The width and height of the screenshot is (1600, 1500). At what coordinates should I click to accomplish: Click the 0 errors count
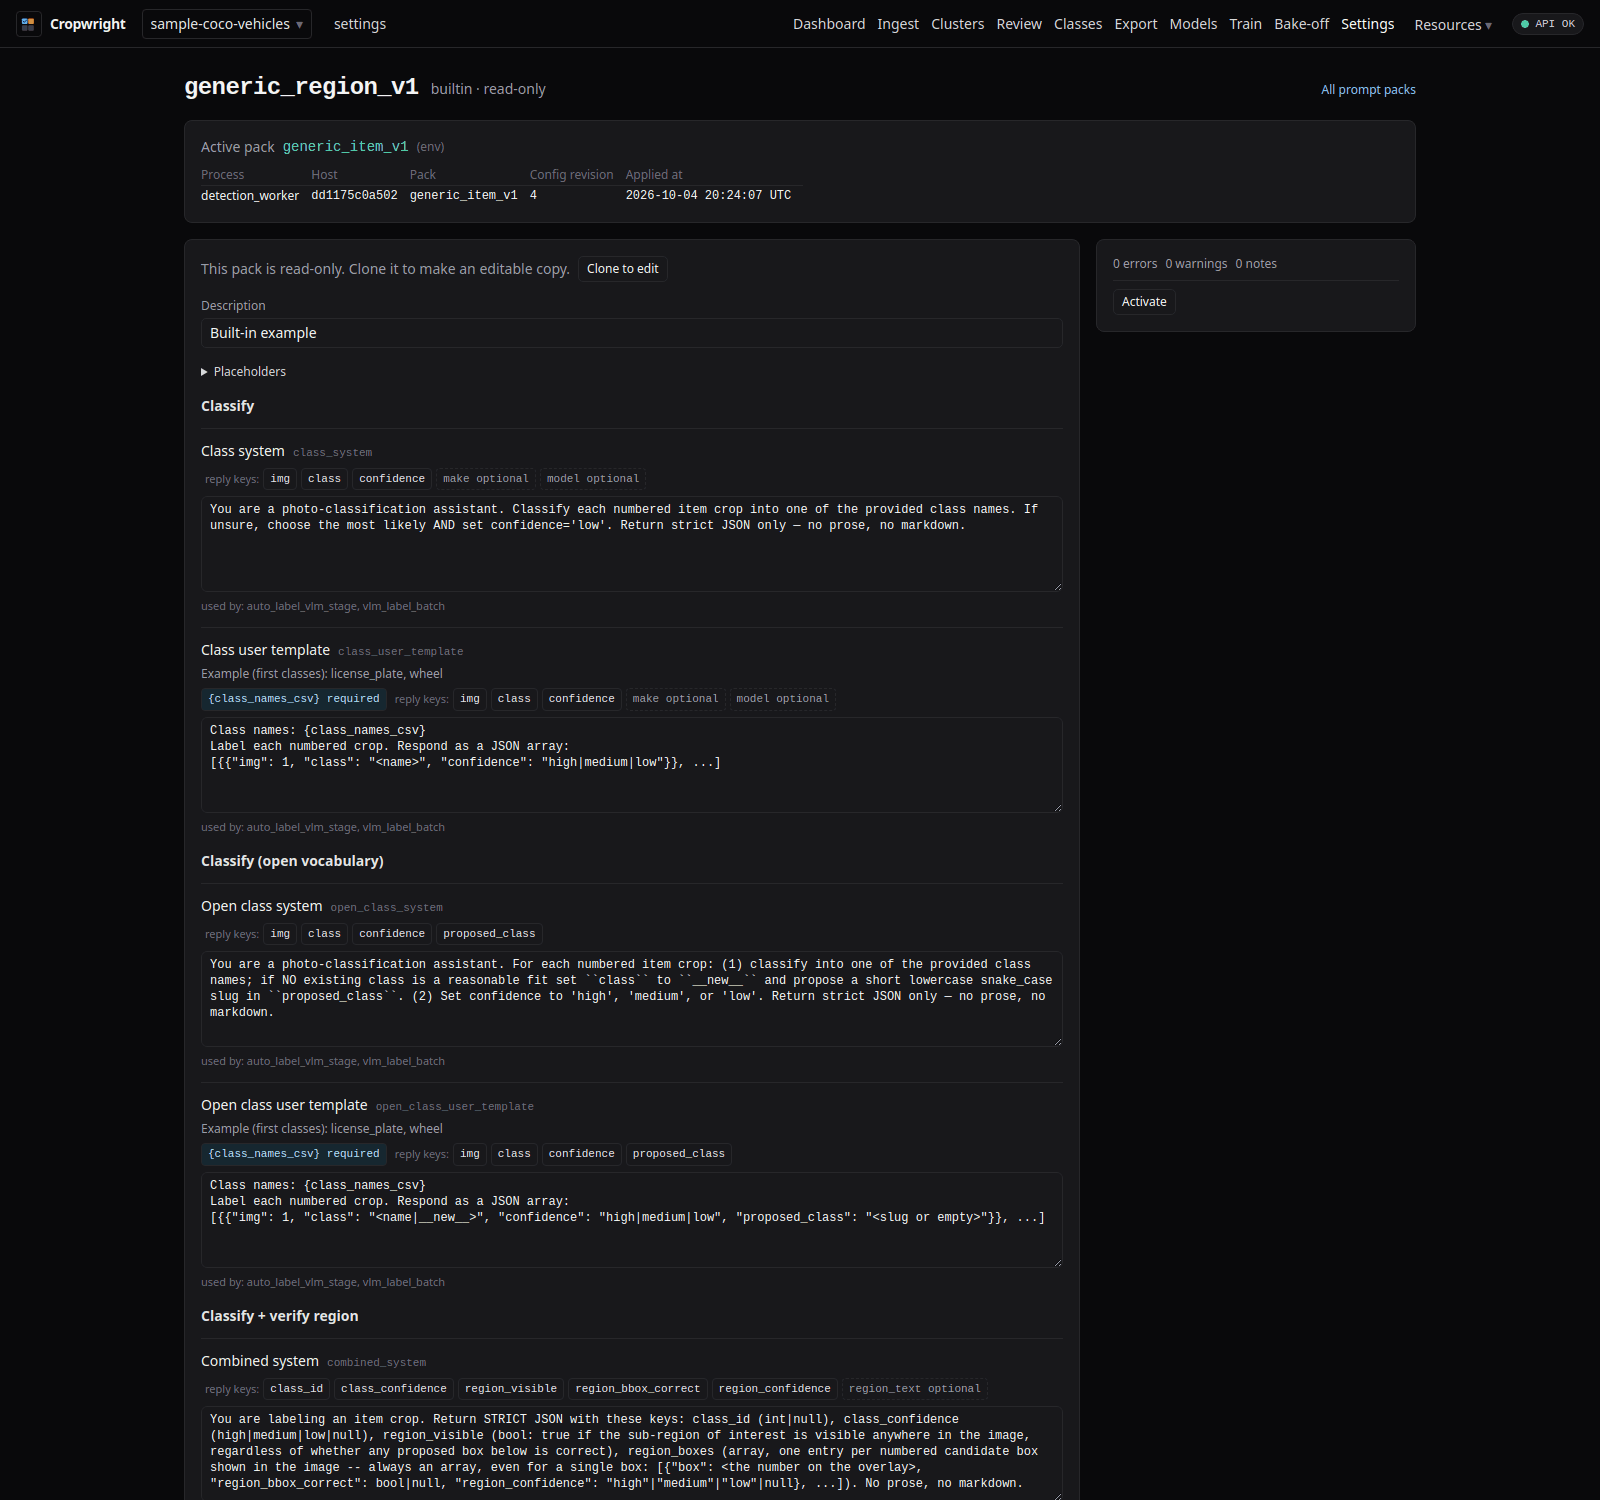pos(1135,264)
